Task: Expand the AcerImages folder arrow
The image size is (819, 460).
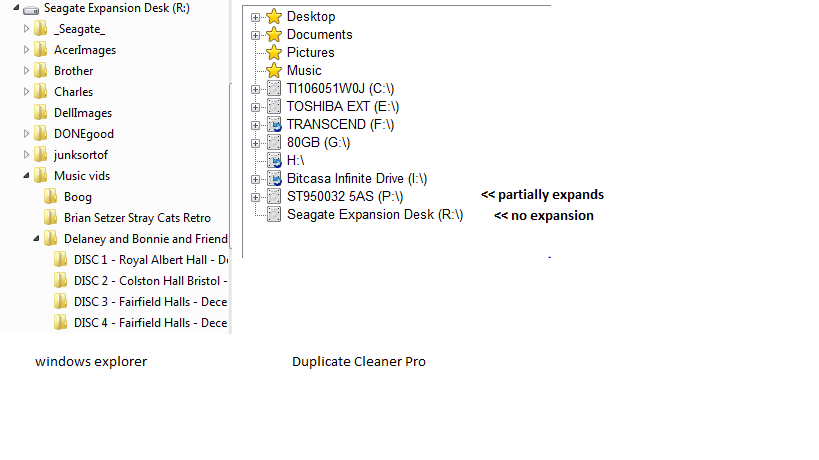Action: click(x=27, y=50)
